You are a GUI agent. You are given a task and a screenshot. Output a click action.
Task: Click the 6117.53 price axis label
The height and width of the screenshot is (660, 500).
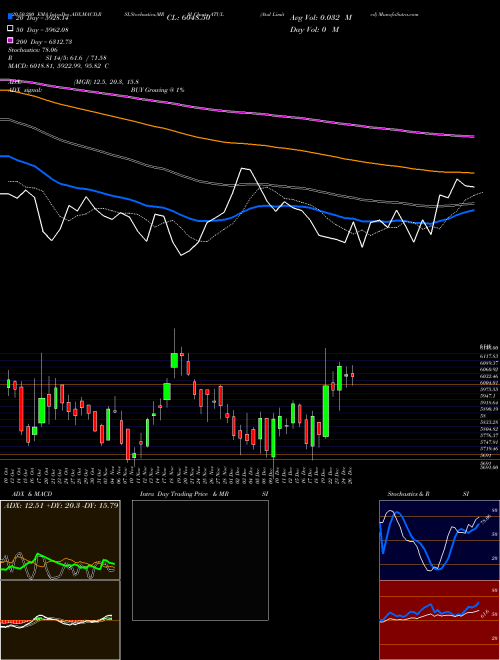pyautogui.click(x=489, y=356)
